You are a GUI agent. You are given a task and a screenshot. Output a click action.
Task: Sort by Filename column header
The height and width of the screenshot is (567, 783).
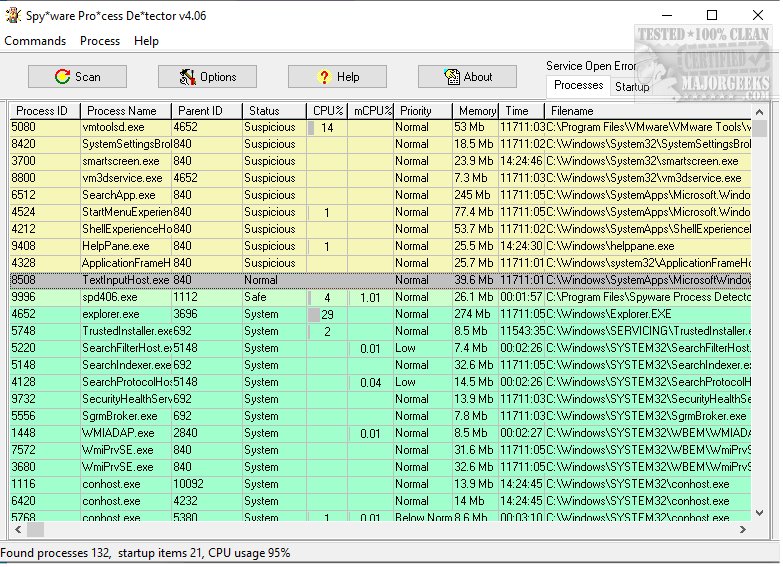pos(648,111)
